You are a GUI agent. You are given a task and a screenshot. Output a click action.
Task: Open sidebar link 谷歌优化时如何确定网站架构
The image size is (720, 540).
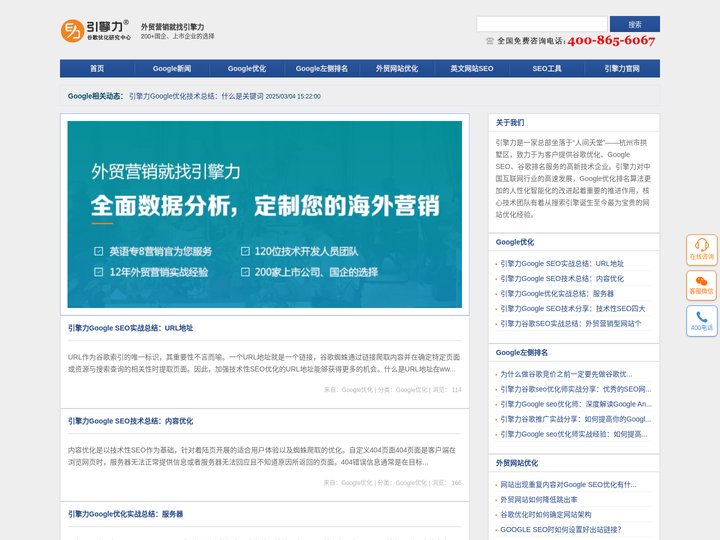pyautogui.click(x=546, y=515)
